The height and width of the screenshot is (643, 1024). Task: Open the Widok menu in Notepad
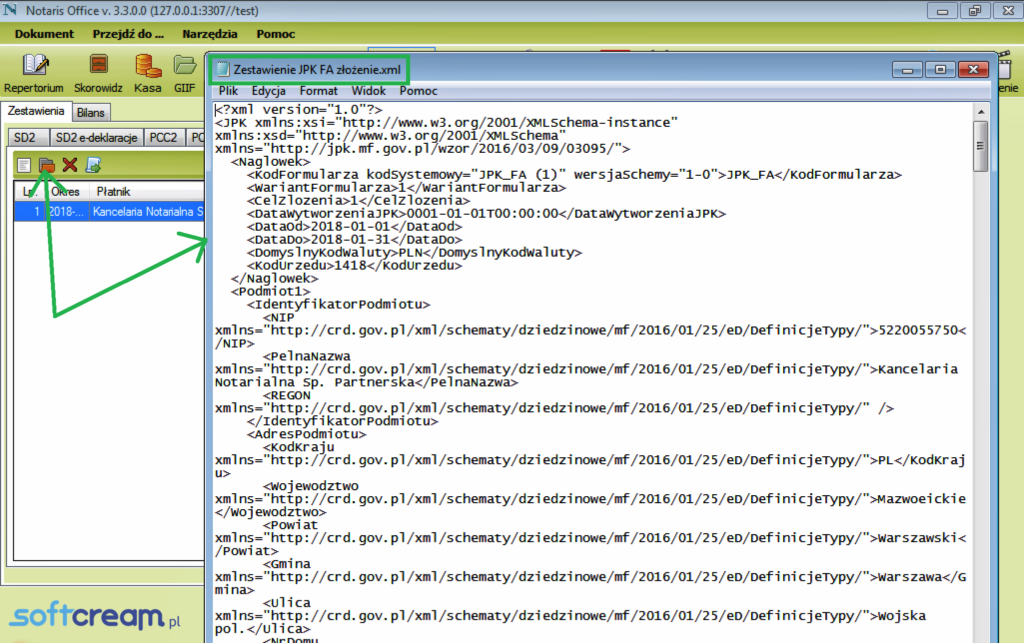[368, 91]
